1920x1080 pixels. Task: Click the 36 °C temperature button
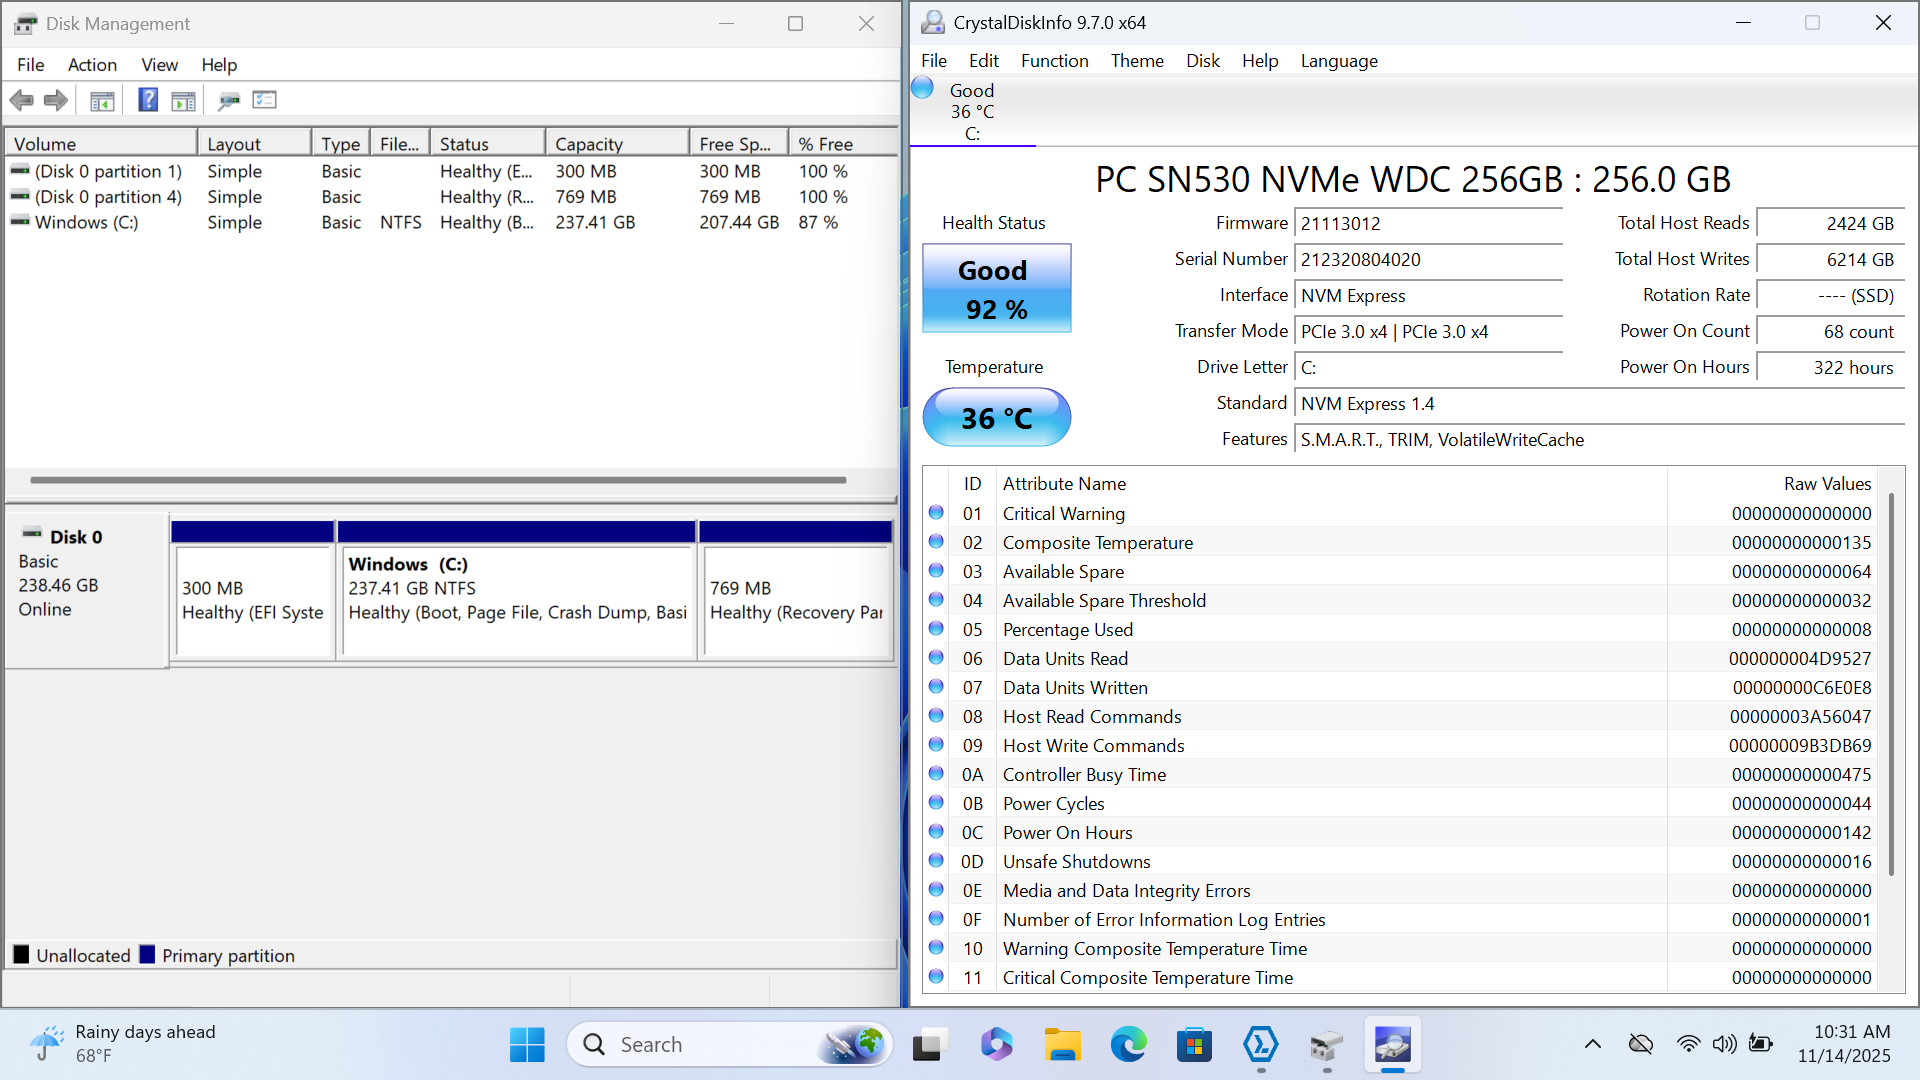(x=996, y=418)
